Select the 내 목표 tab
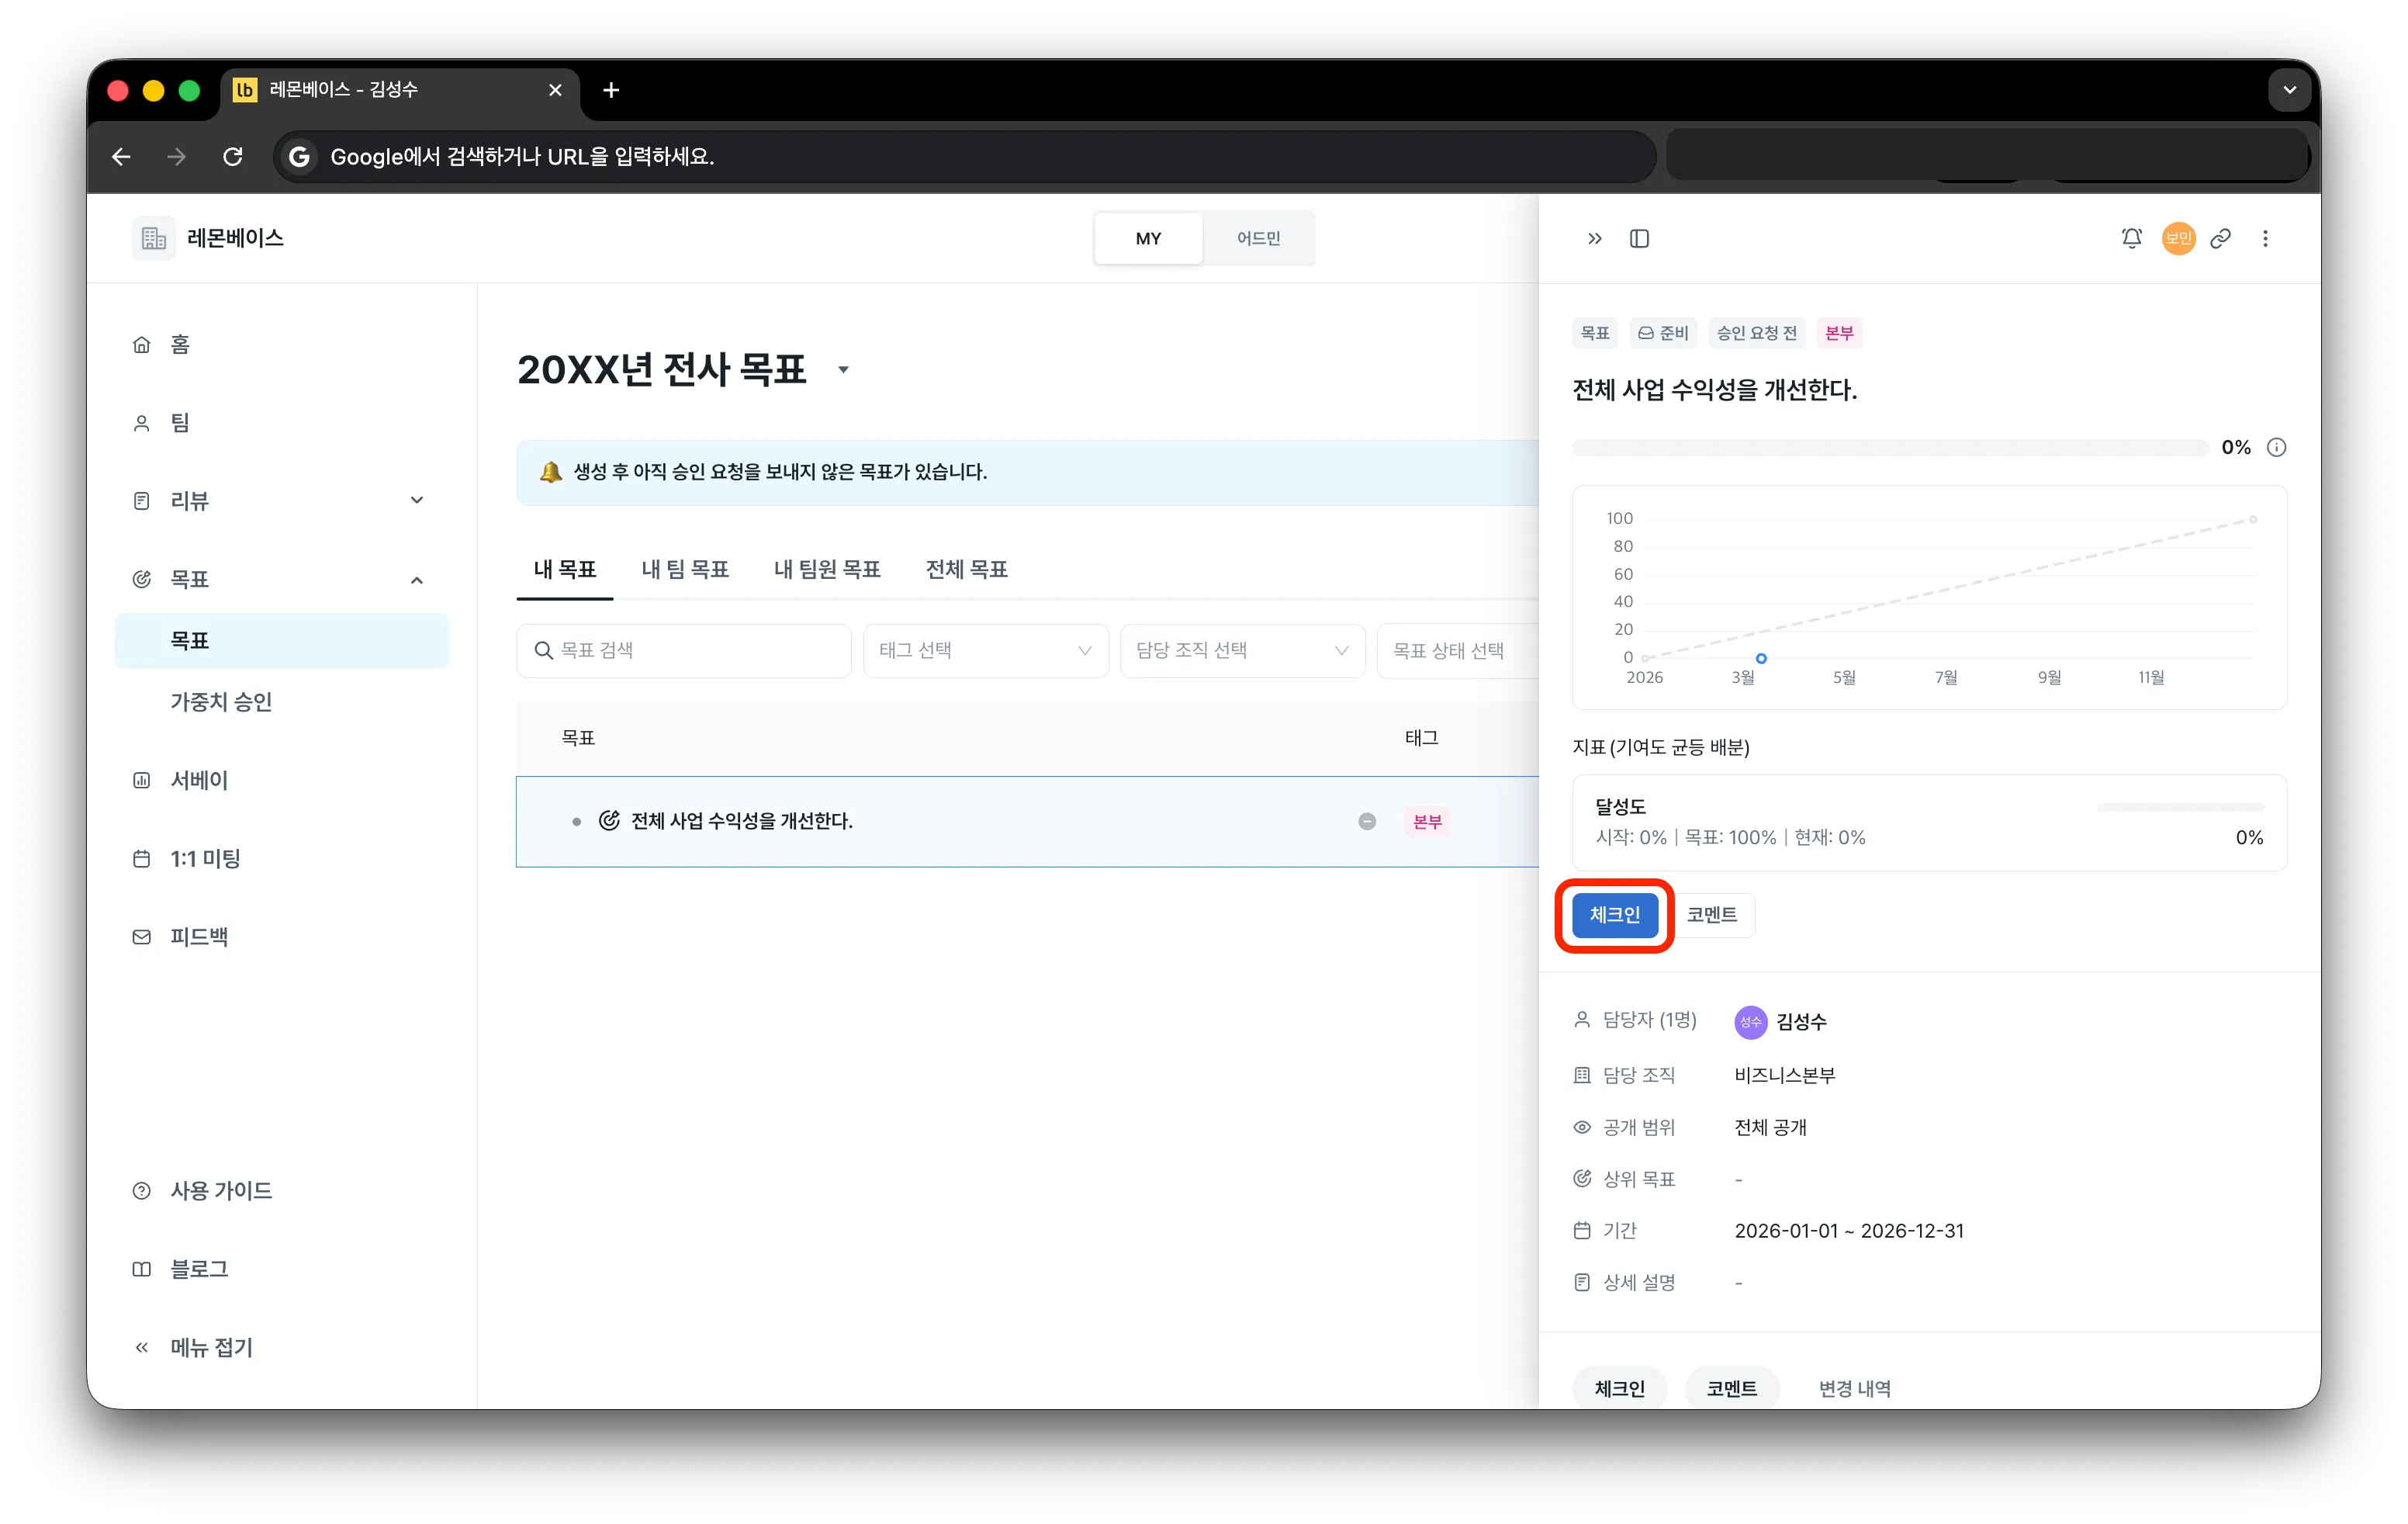 point(565,569)
